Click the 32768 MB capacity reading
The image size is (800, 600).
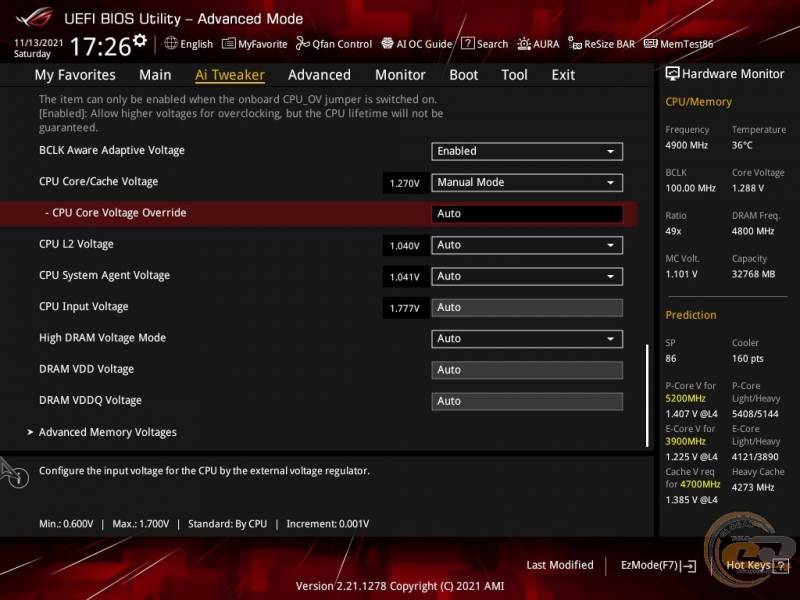(754, 274)
